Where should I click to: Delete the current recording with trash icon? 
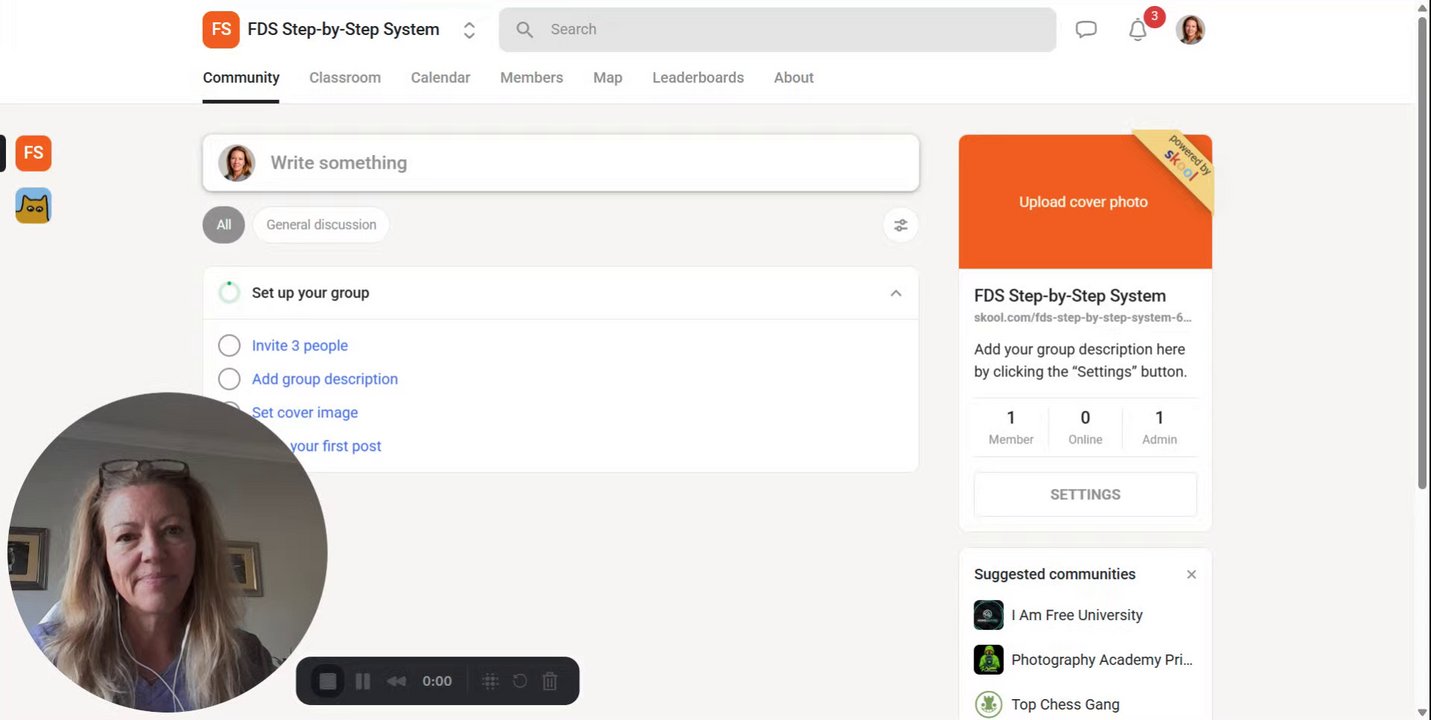tap(549, 681)
